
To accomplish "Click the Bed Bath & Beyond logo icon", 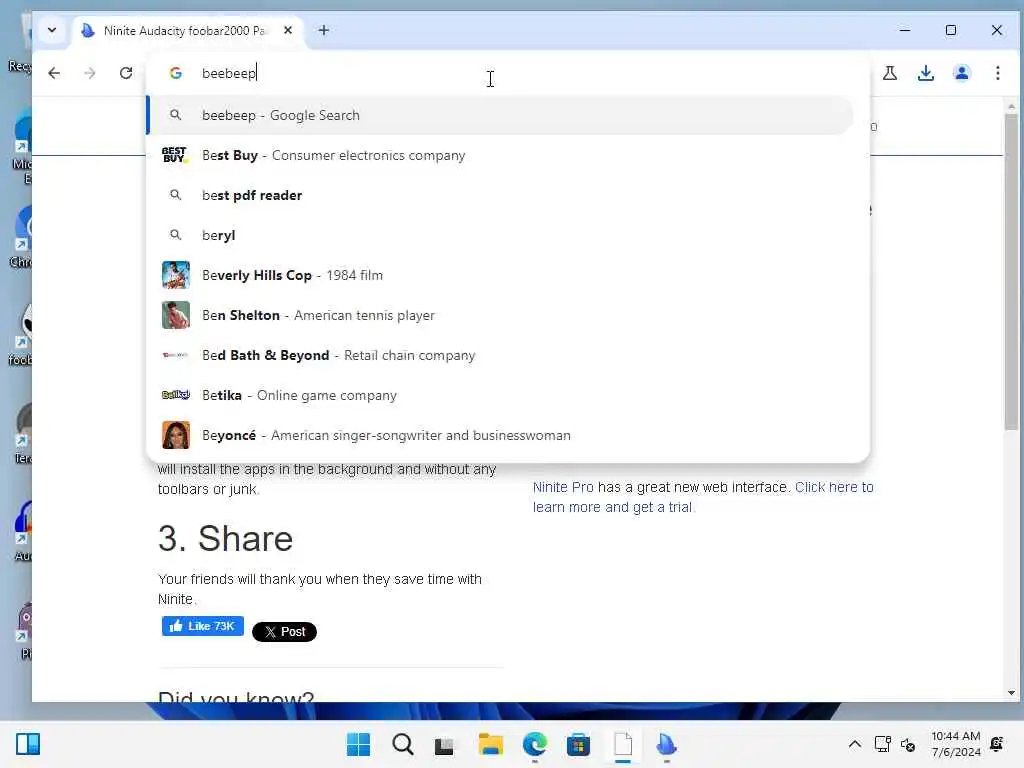I will (176, 355).
